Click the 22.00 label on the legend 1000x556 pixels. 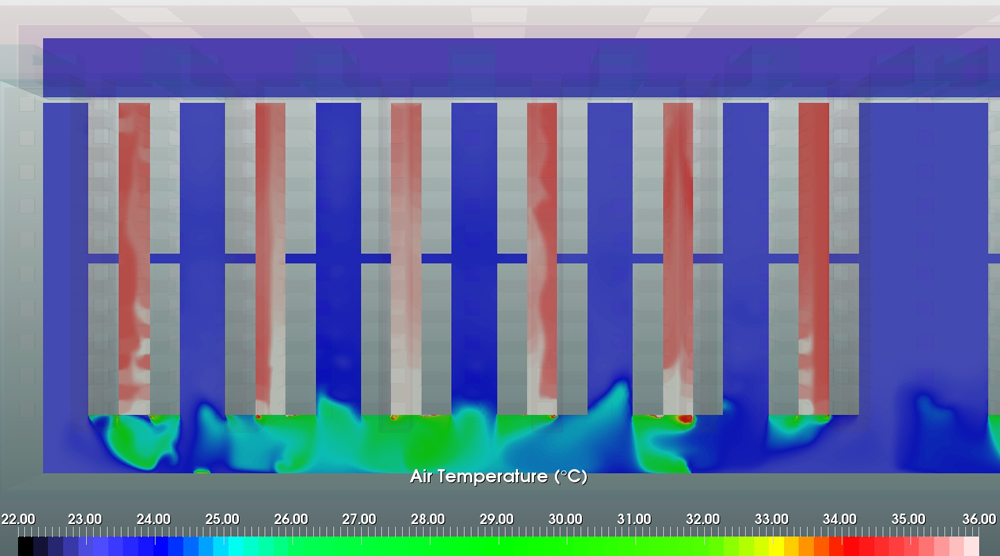coord(17,519)
